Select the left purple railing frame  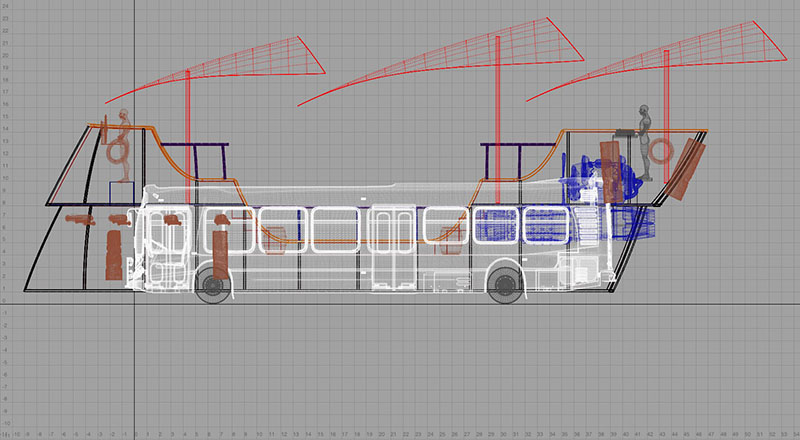tap(194, 161)
